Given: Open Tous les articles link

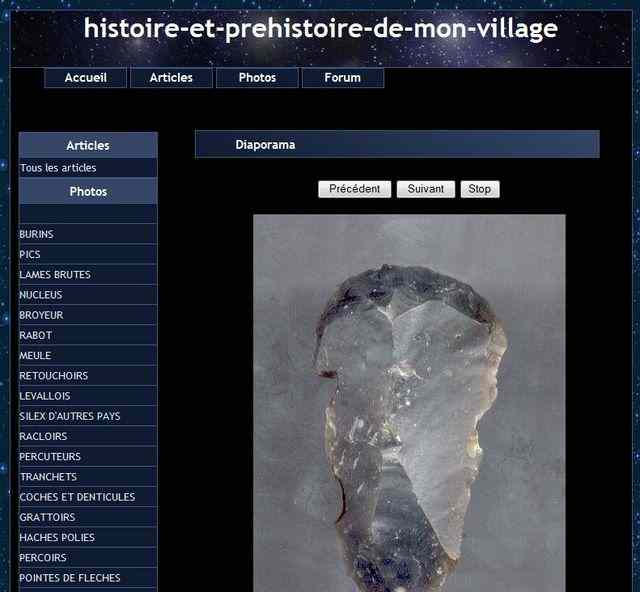Looking at the screenshot, I should 58,168.
